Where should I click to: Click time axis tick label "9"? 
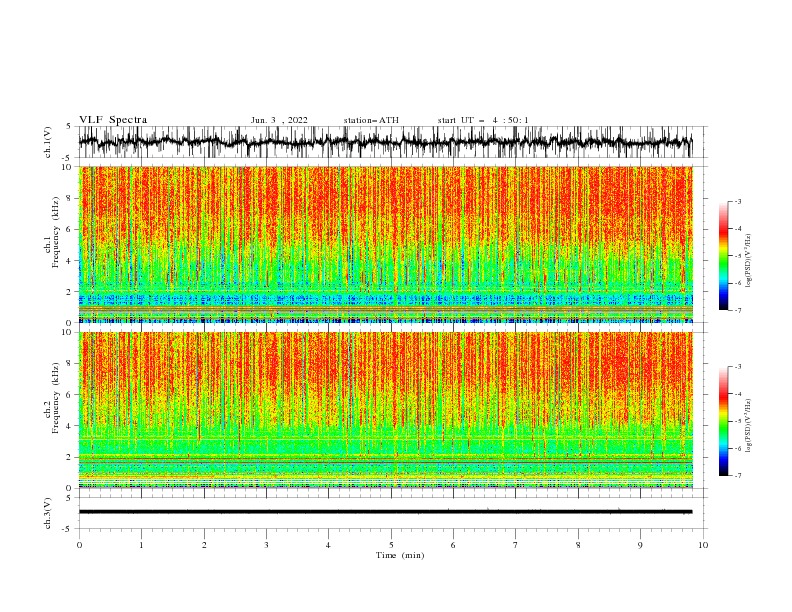point(640,545)
